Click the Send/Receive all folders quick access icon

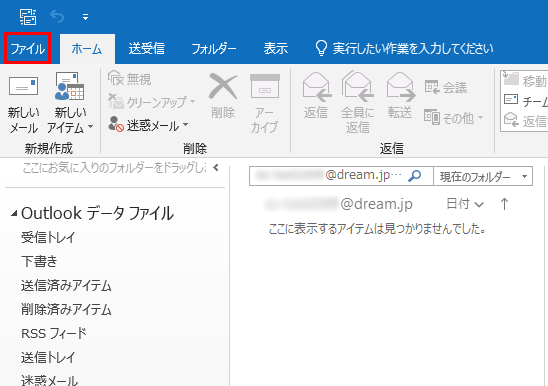[x=28, y=17]
